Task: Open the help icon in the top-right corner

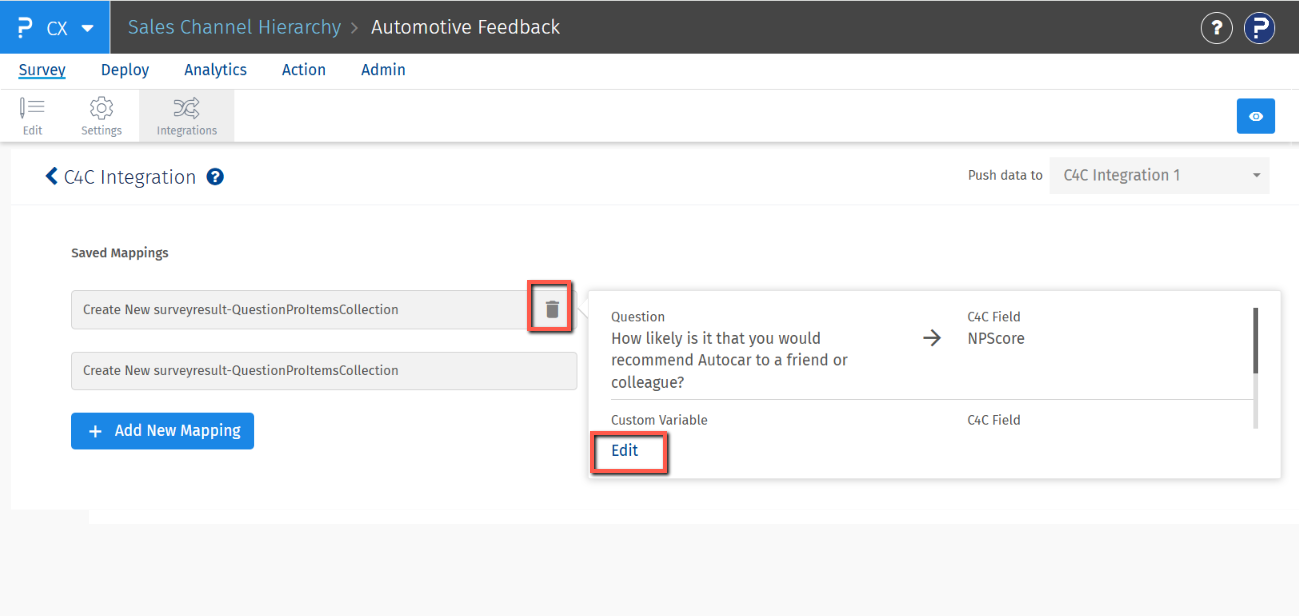Action: [1216, 27]
